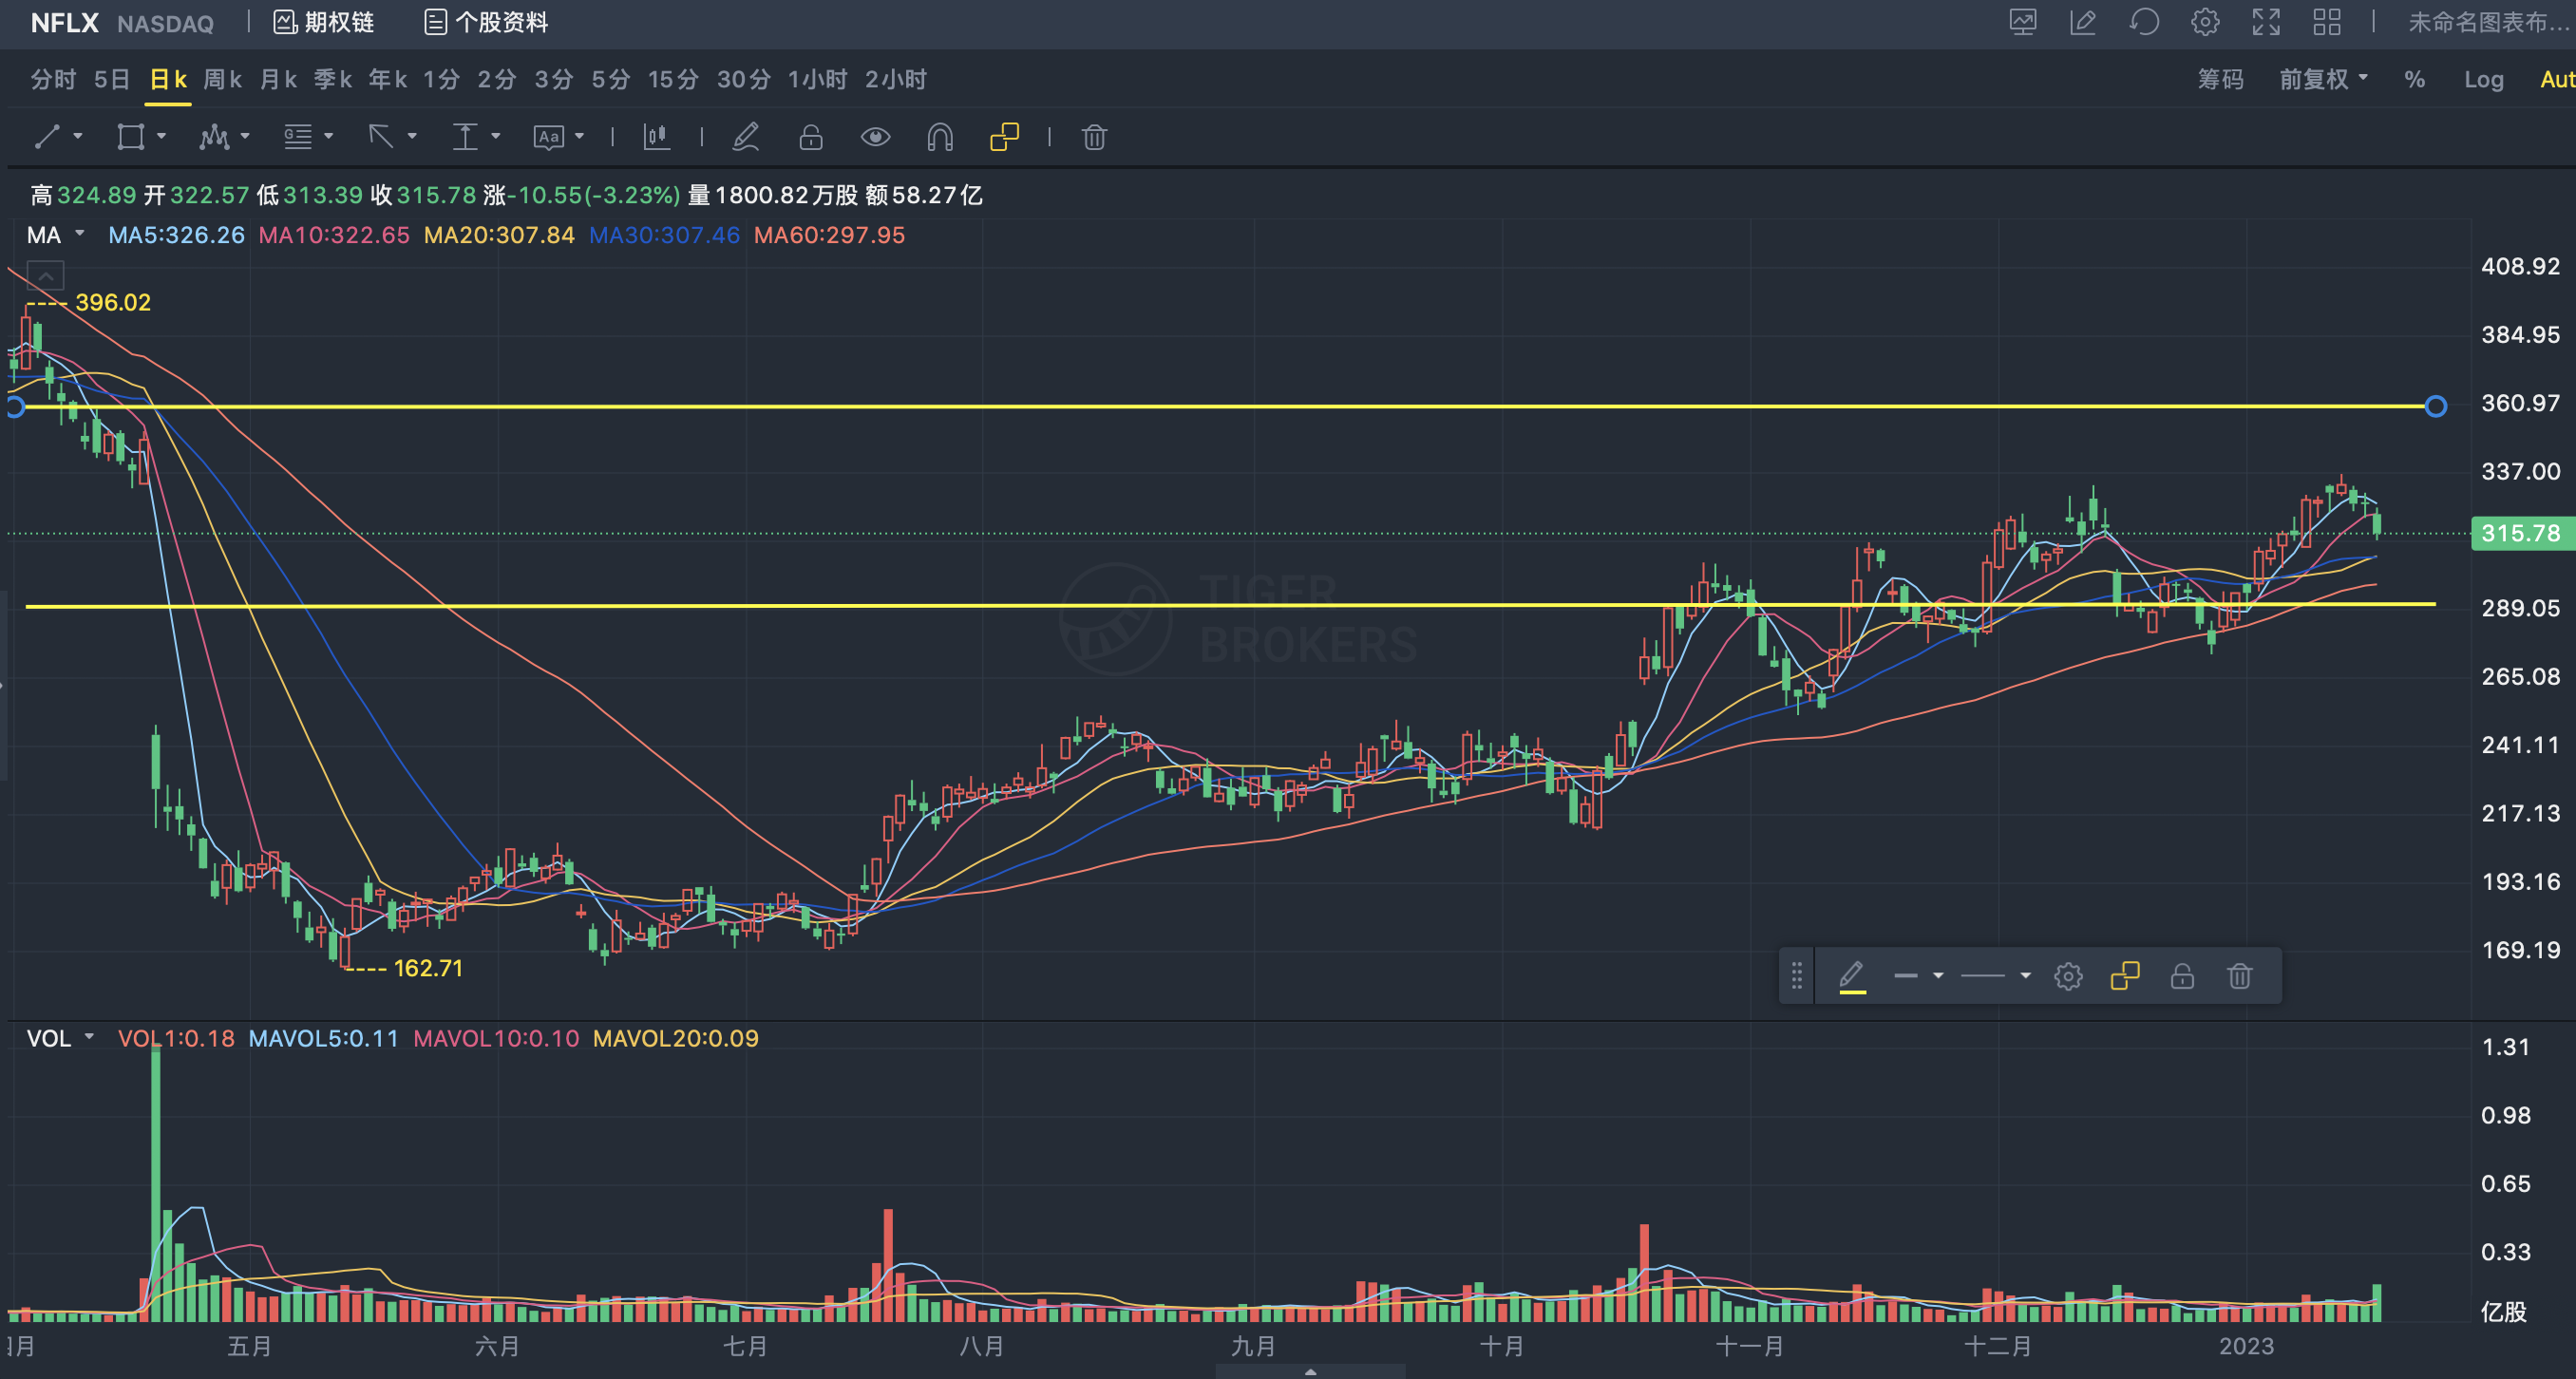The height and width of the screenshot is (1379, 2576).
Task: Click the refresh/reset chart icon
Action: 2145,22
